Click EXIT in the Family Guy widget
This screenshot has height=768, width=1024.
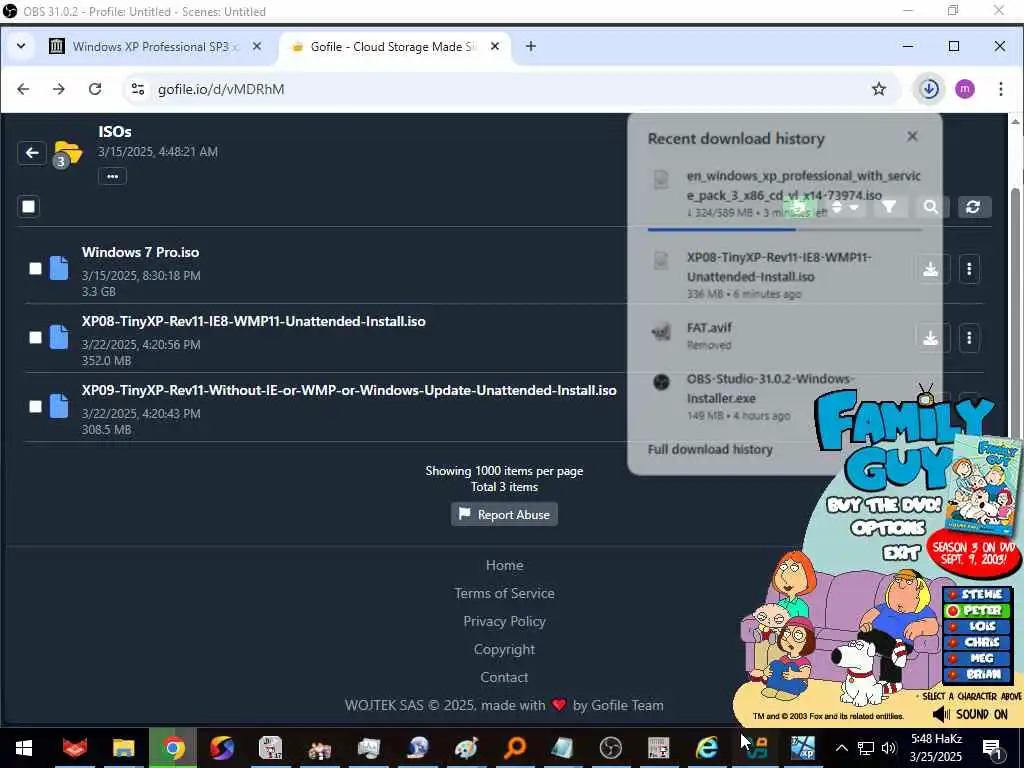coord(901,553)
